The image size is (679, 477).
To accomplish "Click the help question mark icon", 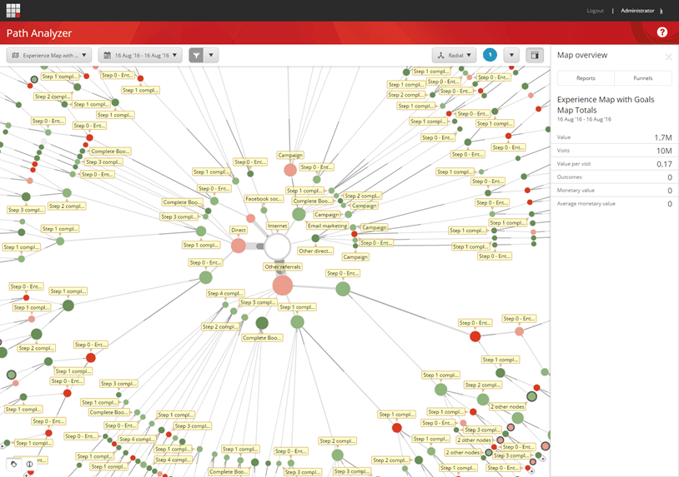I will (662, 32).
